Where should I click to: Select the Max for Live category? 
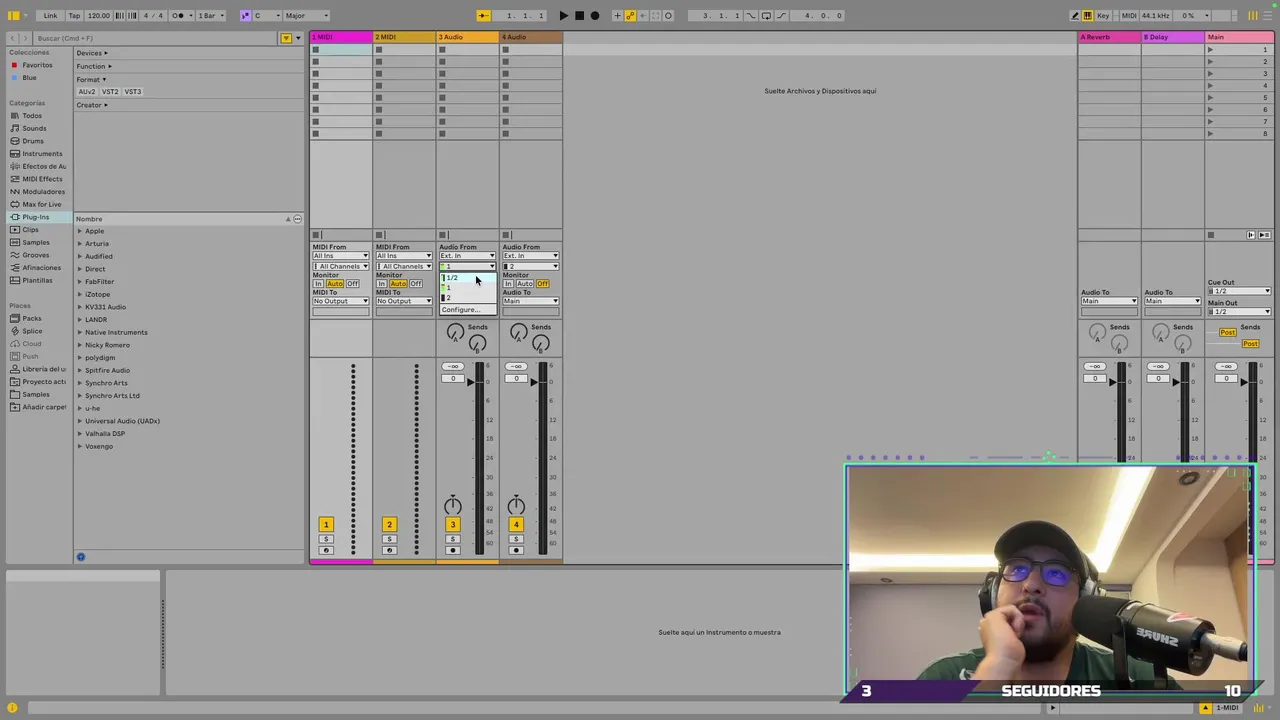click(x=41, y=204)
